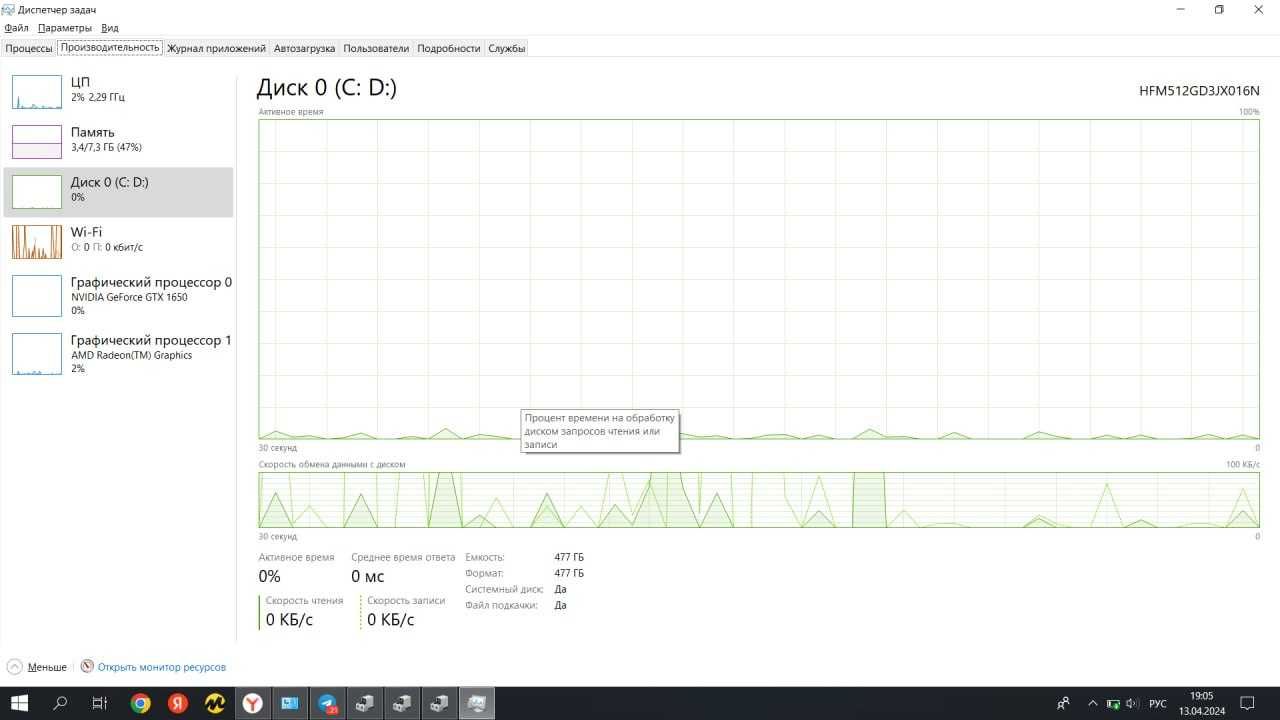Click the Файл подкачки label

click(502, 605)
